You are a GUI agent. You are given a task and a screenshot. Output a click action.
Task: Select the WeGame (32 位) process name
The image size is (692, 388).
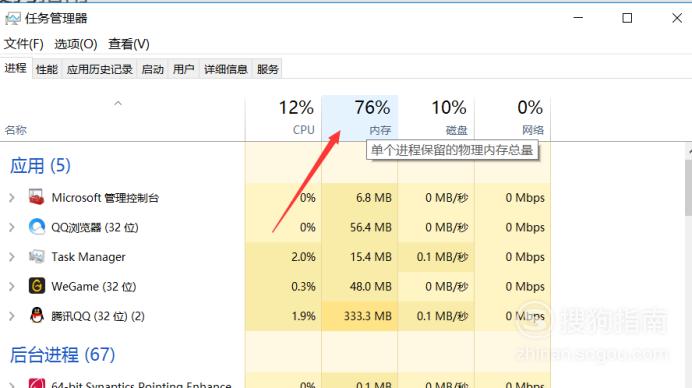(94, 286)
